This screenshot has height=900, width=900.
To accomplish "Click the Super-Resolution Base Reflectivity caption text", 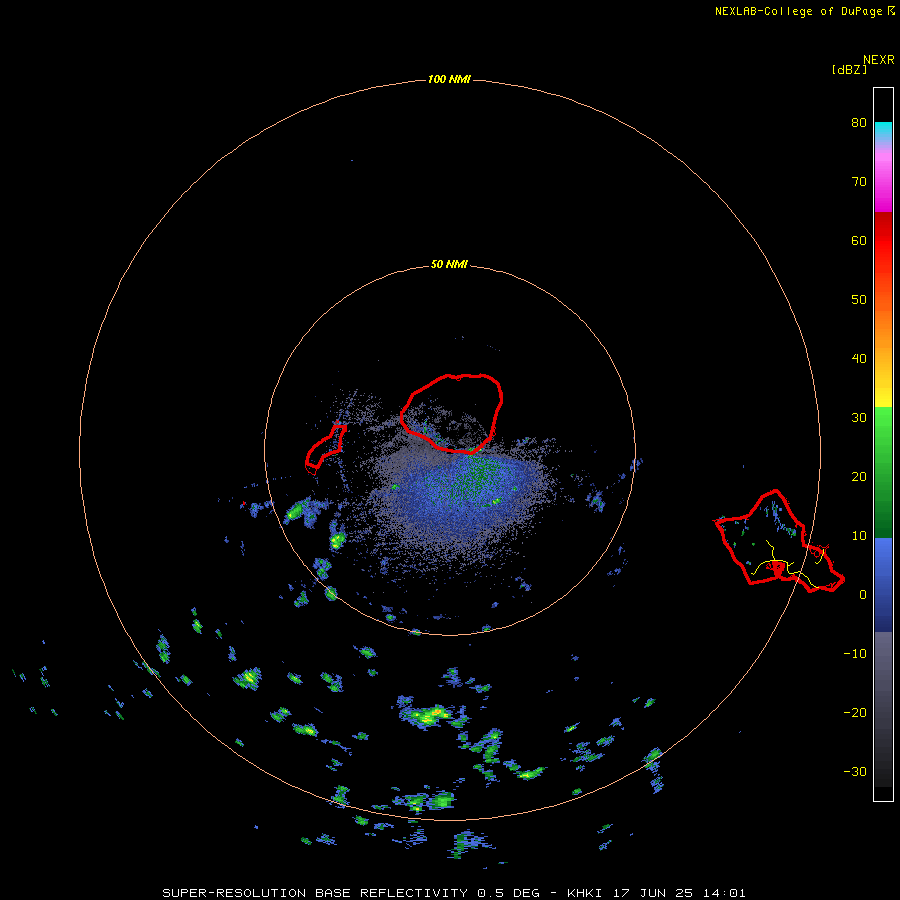I will (453, 893).
